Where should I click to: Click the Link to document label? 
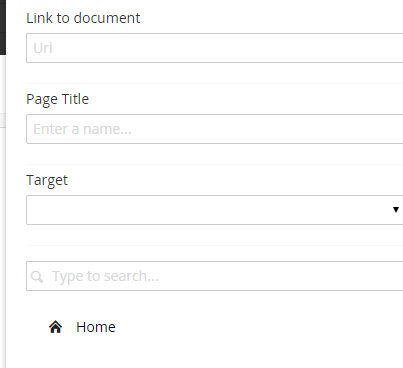[83, 18]
